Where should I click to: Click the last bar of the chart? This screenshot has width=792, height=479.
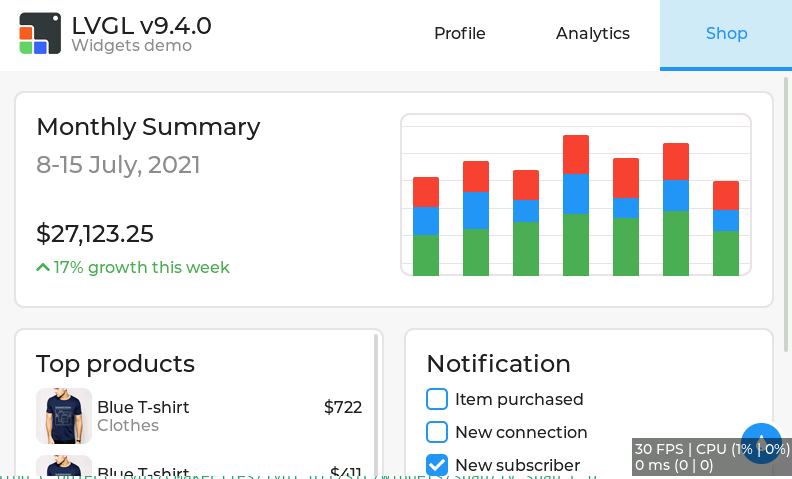[726, 228]
